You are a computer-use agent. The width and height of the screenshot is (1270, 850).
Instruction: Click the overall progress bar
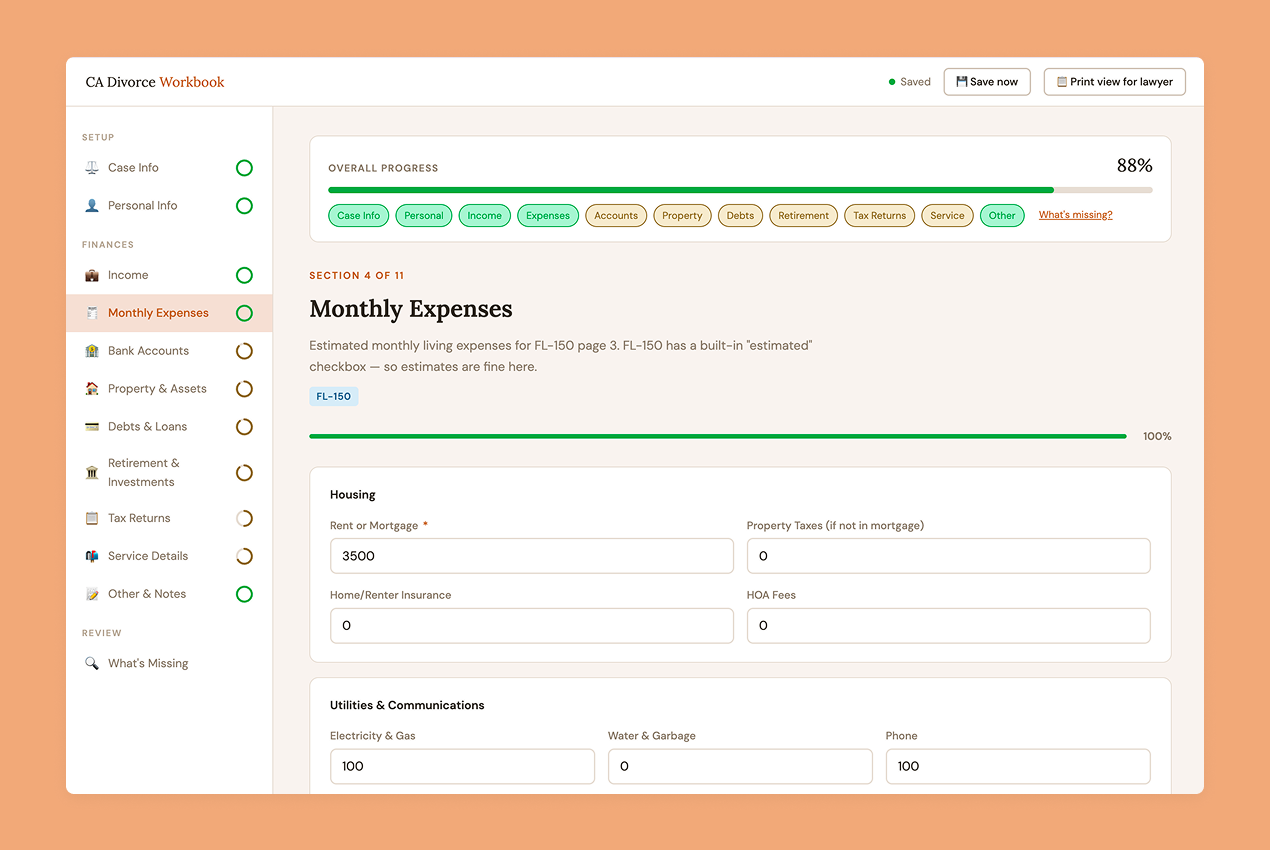(x=740, y=190)
